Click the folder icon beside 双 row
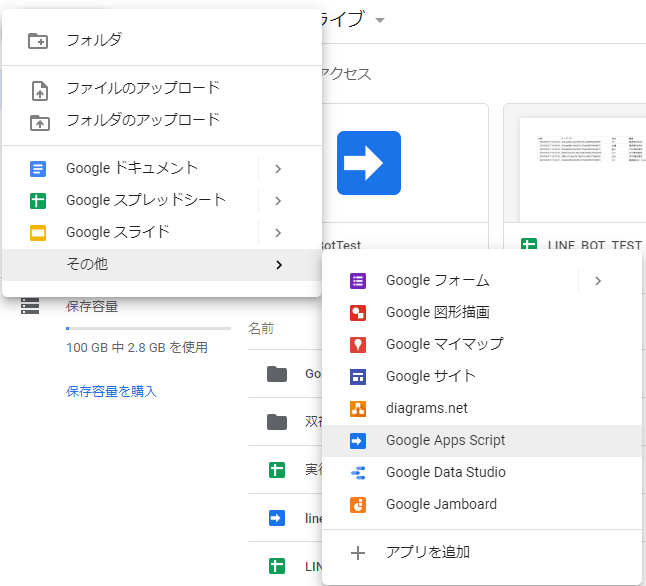 (x=277, y=422)
